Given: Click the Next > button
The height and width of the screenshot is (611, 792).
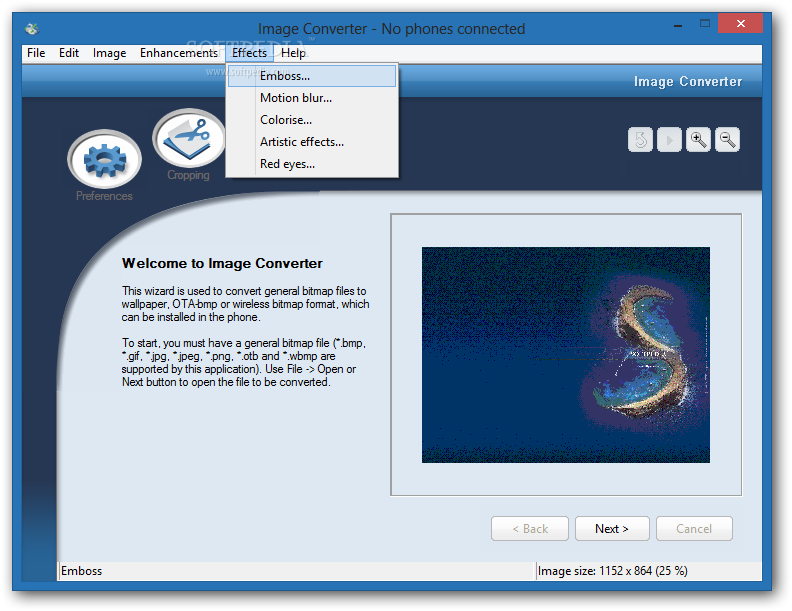Looking at the screenshot, I should point(612,529).
